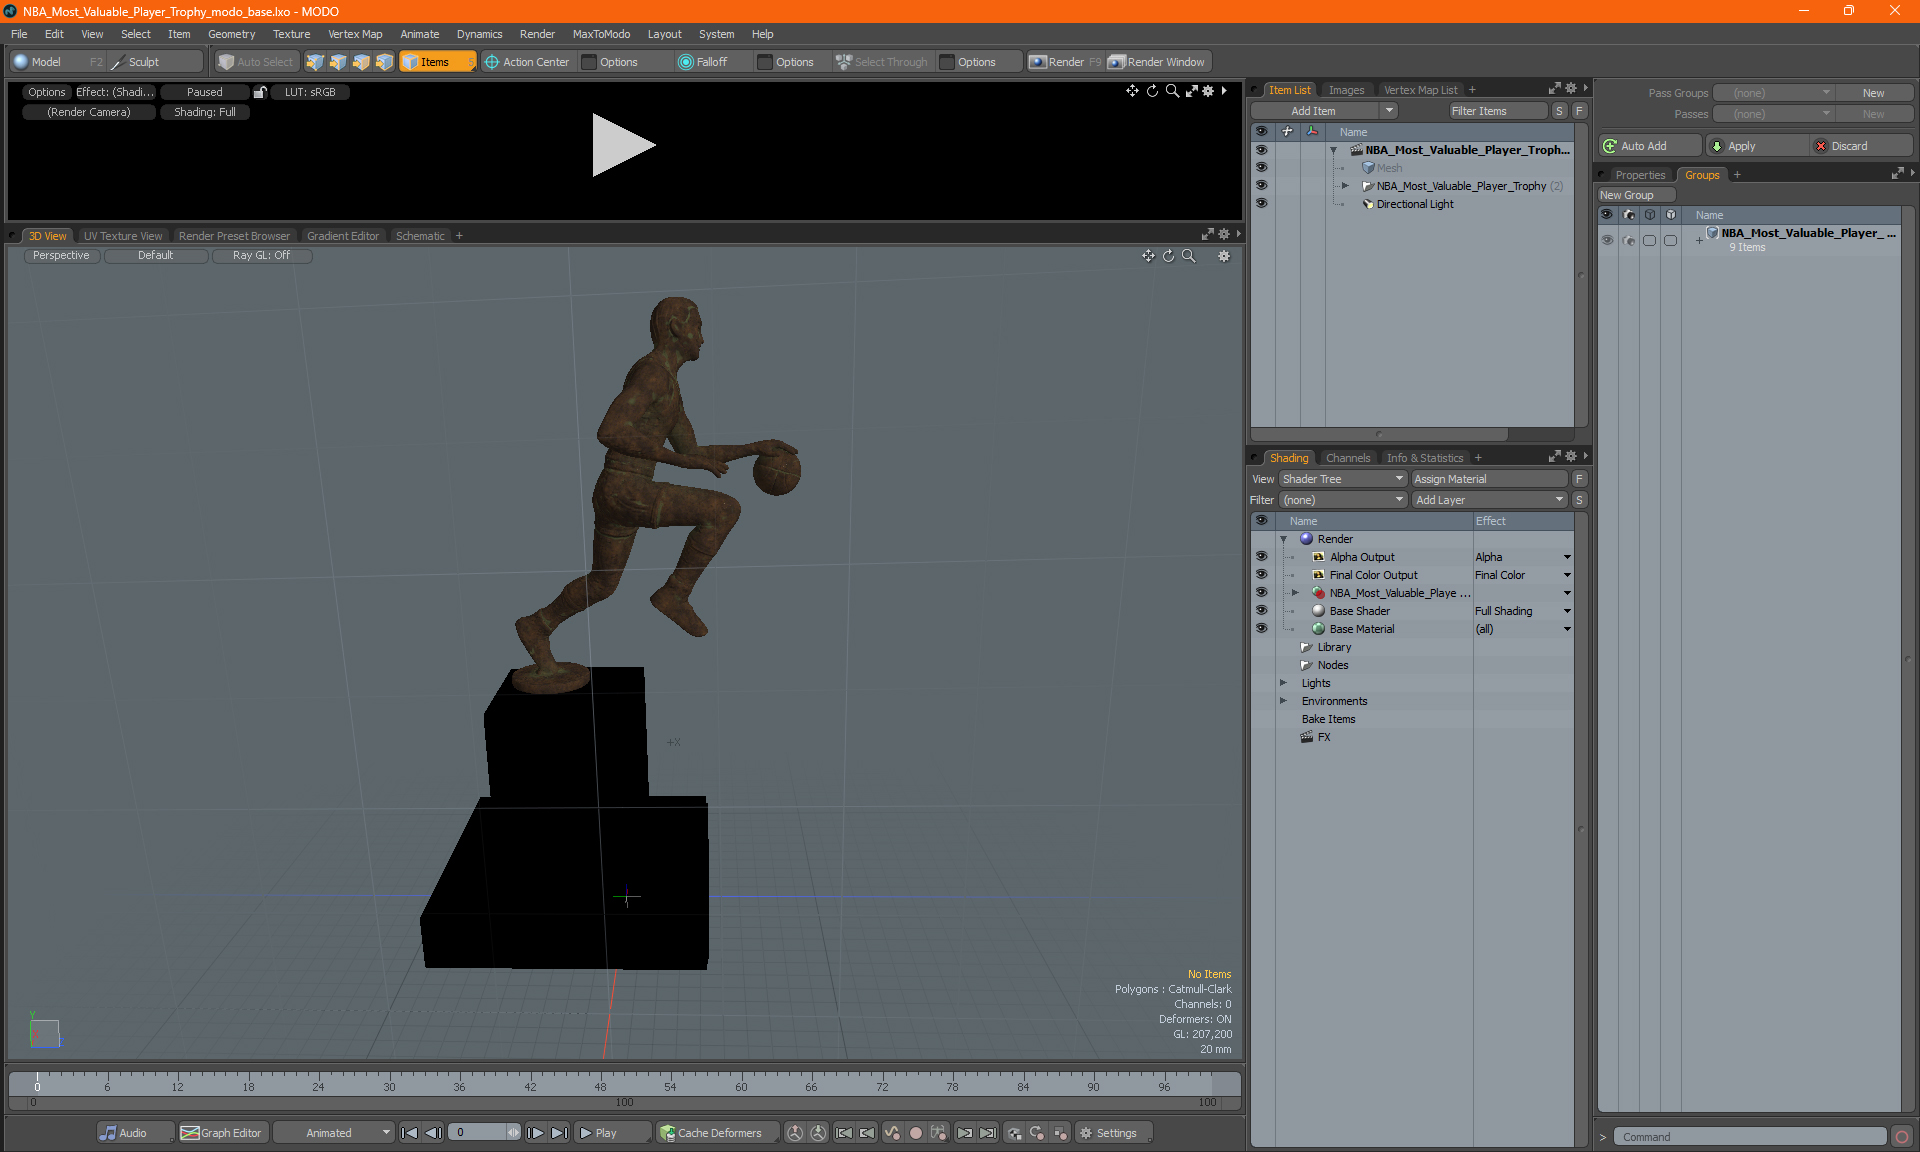Collapse the Render tree node

pos(1283,539)
